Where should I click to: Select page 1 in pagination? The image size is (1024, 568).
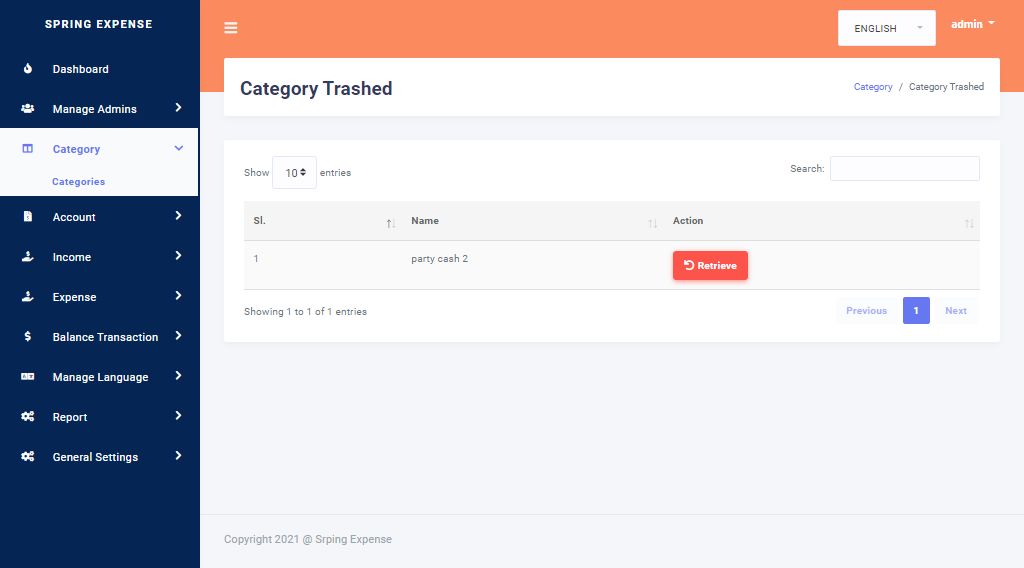[x=916, y=311]
